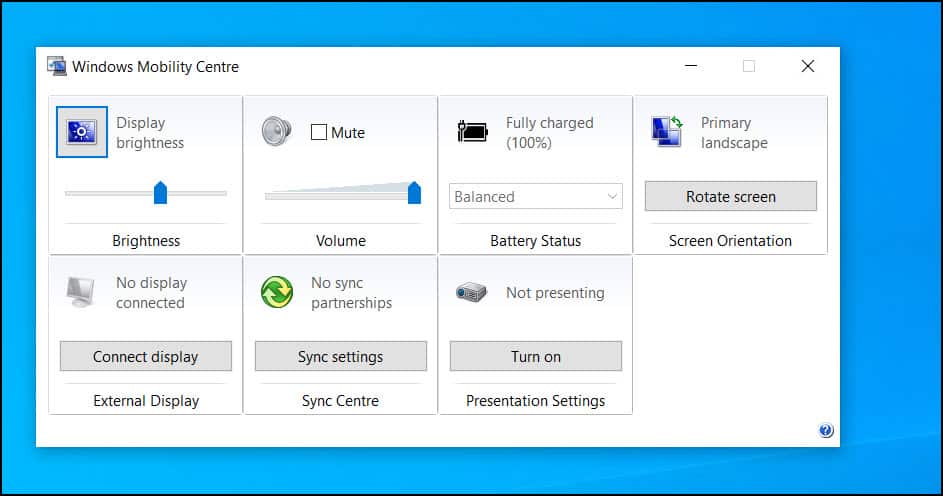Click the external display monitor icon

pyautogui.click(x=81, y=292)
